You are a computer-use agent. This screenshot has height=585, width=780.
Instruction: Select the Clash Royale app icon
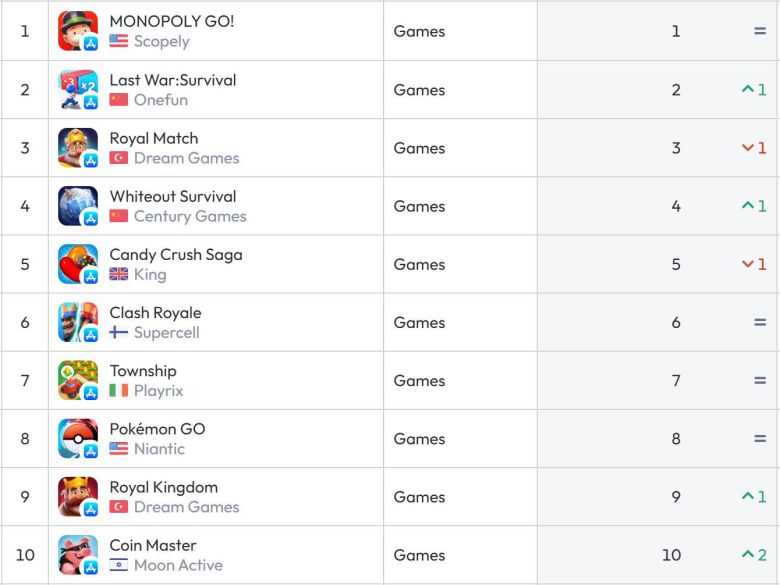(x=78, y=322)
